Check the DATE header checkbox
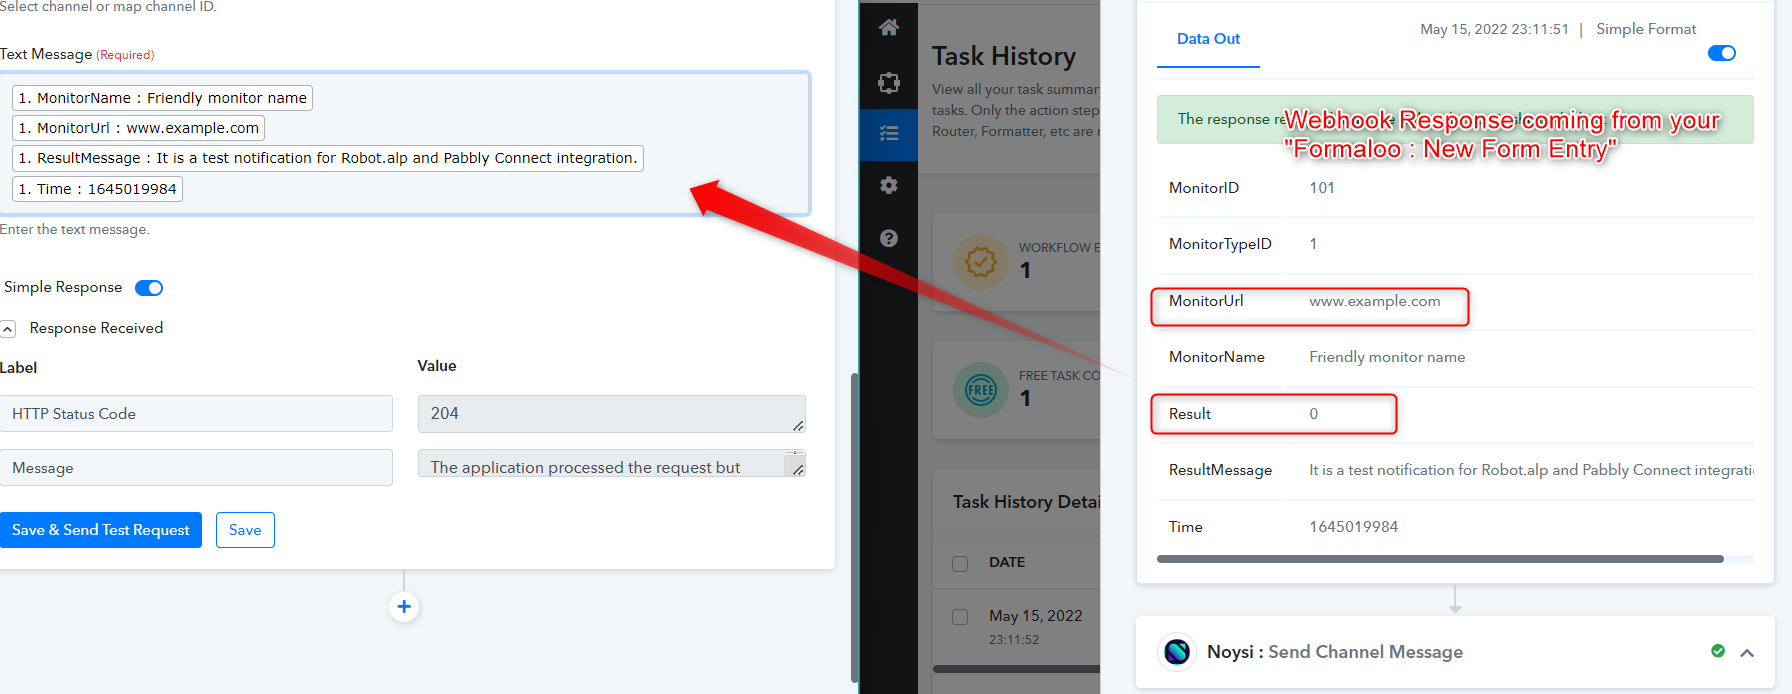Image resolution: width=1792 pixels, height=694 pixels. point(960,563)
